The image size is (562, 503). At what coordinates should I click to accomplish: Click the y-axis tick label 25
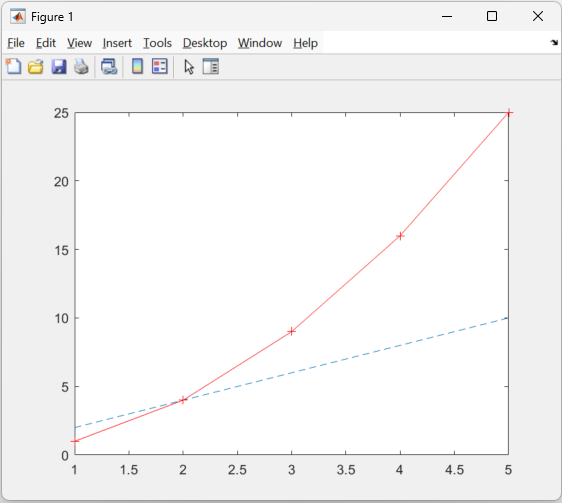point(61,113)
